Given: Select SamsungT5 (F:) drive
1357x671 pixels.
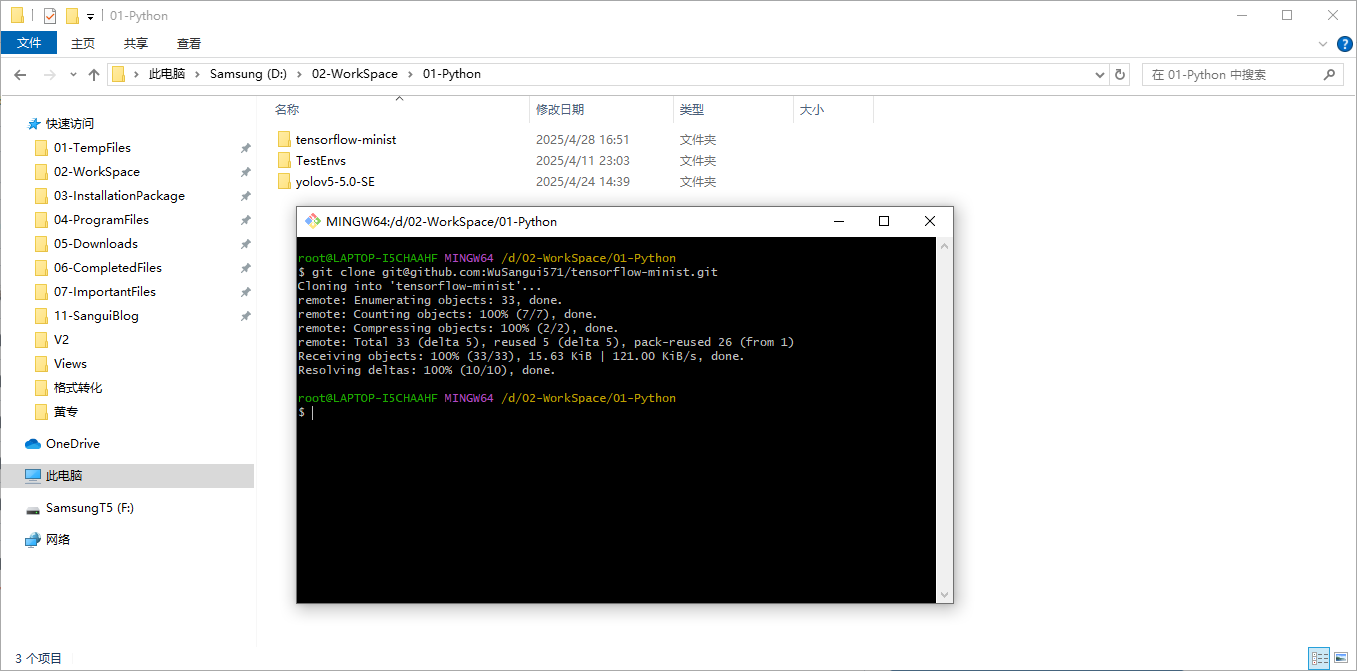Looking at the screenshot, I should pyautogui.click(x=90, y=508).
